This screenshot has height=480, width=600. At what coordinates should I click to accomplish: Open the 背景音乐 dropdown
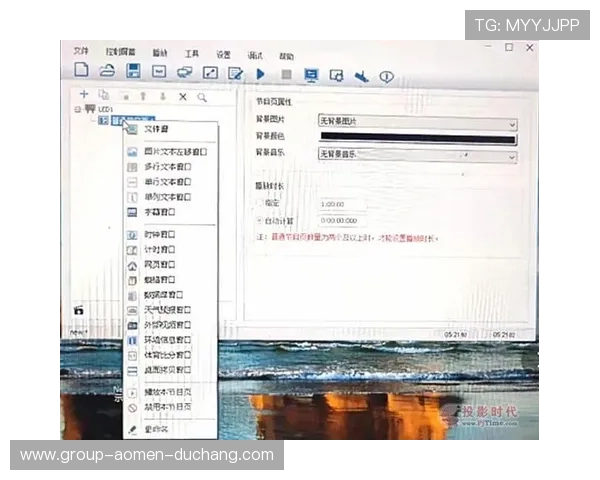(416, 155)
